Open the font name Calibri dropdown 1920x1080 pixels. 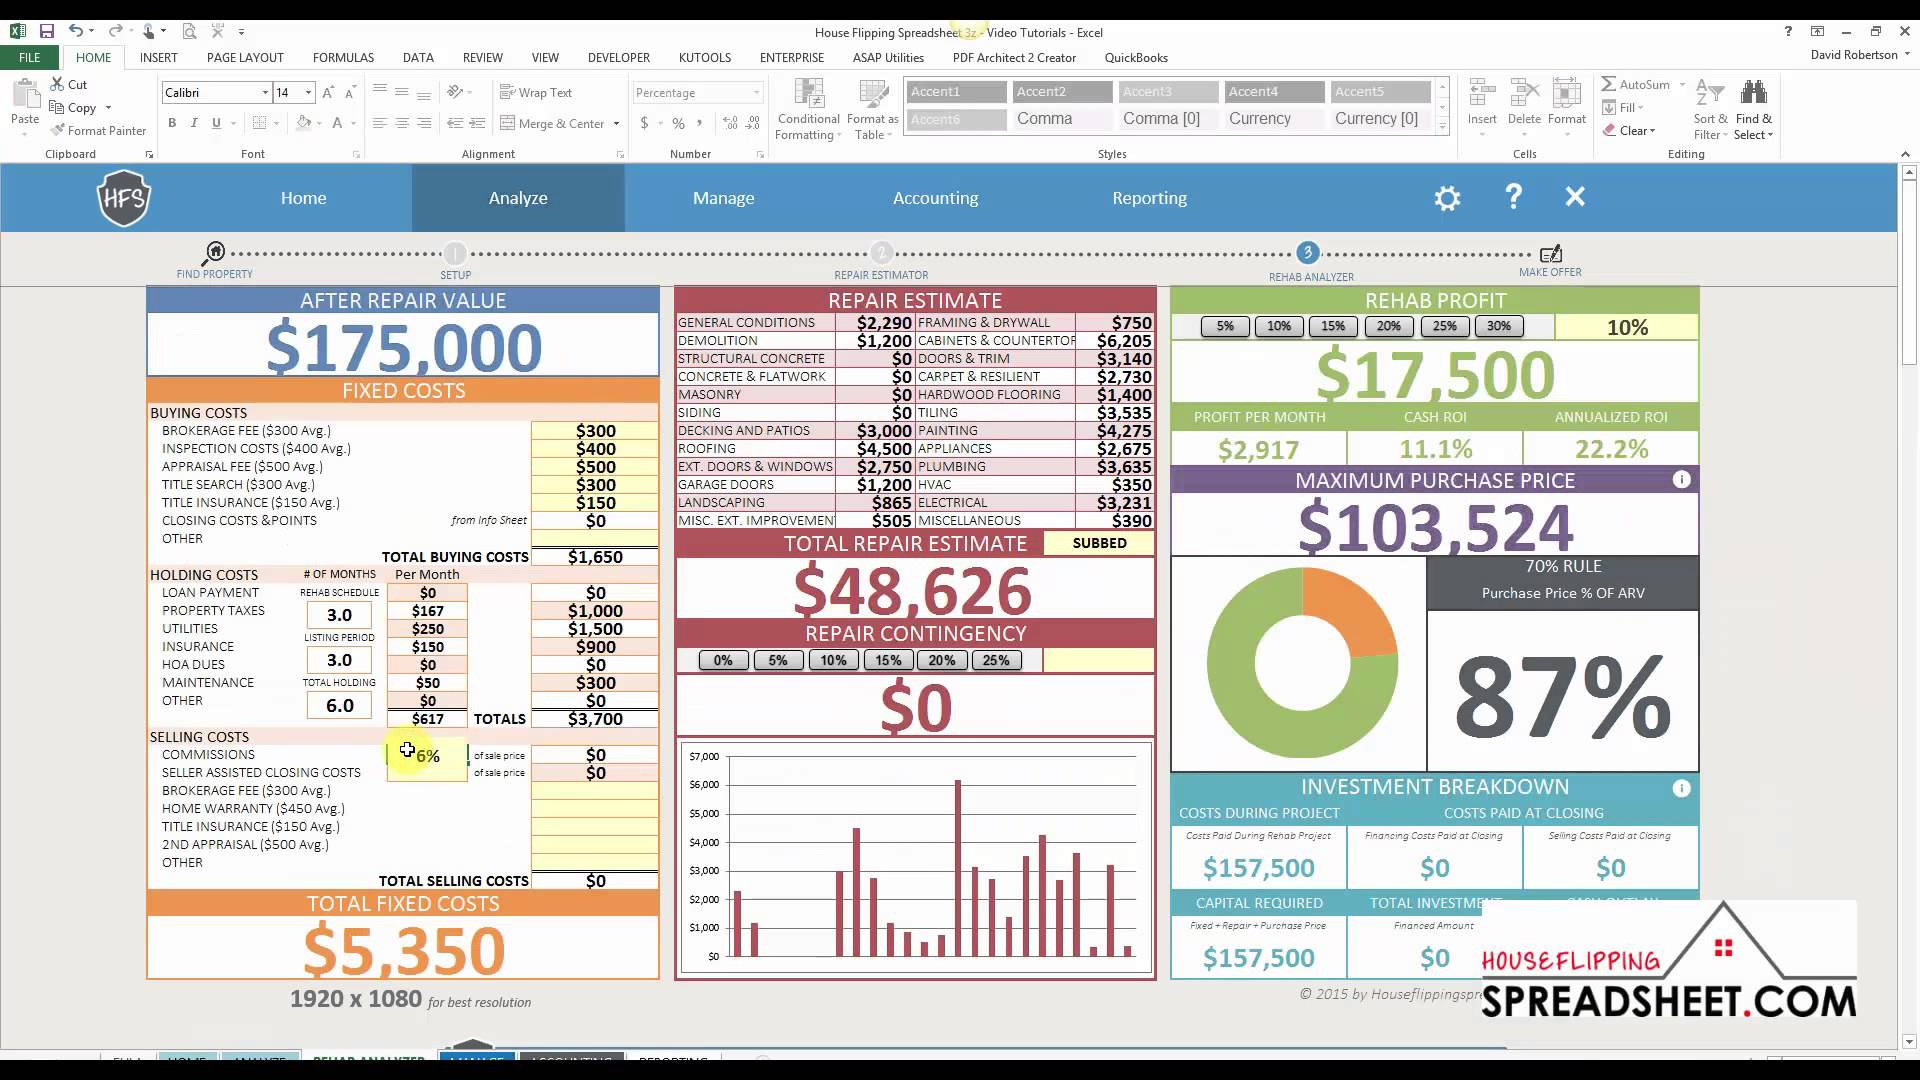pos(265,93)
